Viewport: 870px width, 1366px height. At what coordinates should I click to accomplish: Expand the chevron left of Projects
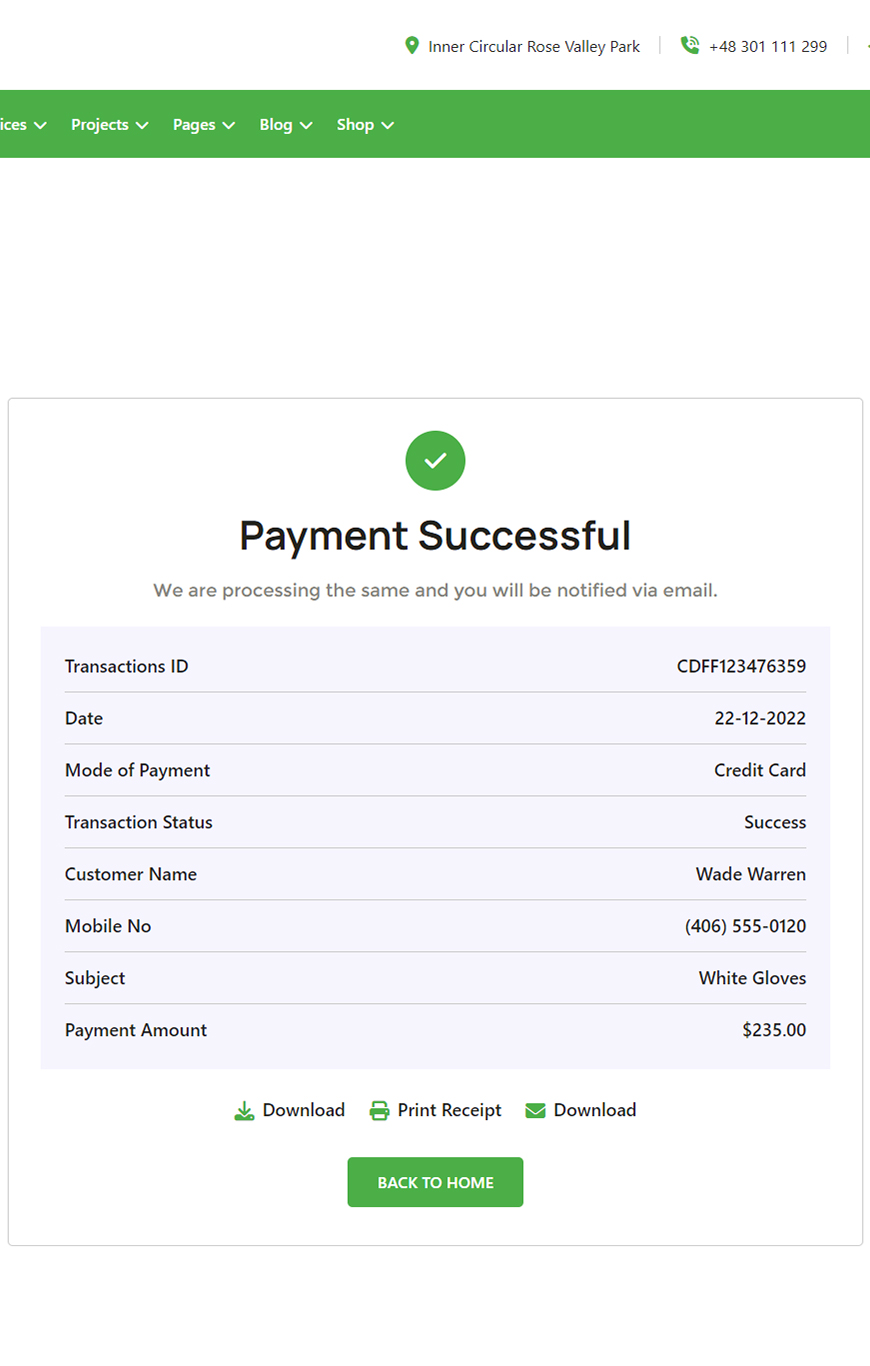[x=40, y=125]
